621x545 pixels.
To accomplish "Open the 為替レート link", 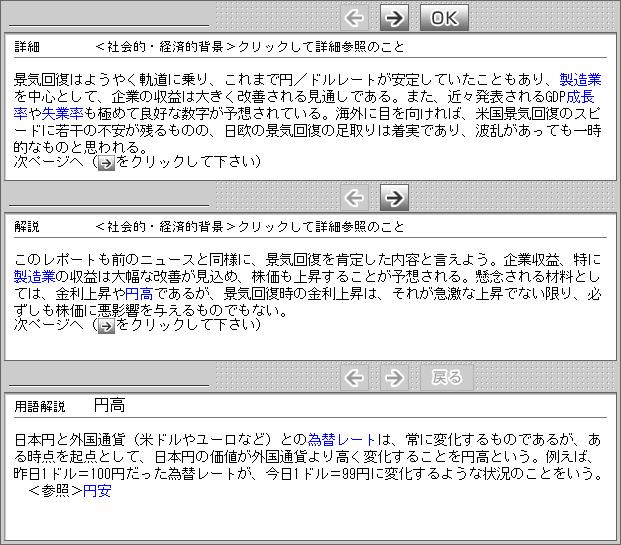I will [x=342, y=440].
